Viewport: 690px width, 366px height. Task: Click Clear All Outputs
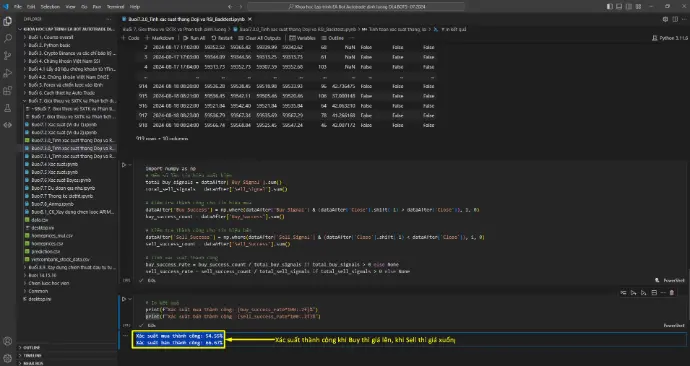click(x=259, y=38)
